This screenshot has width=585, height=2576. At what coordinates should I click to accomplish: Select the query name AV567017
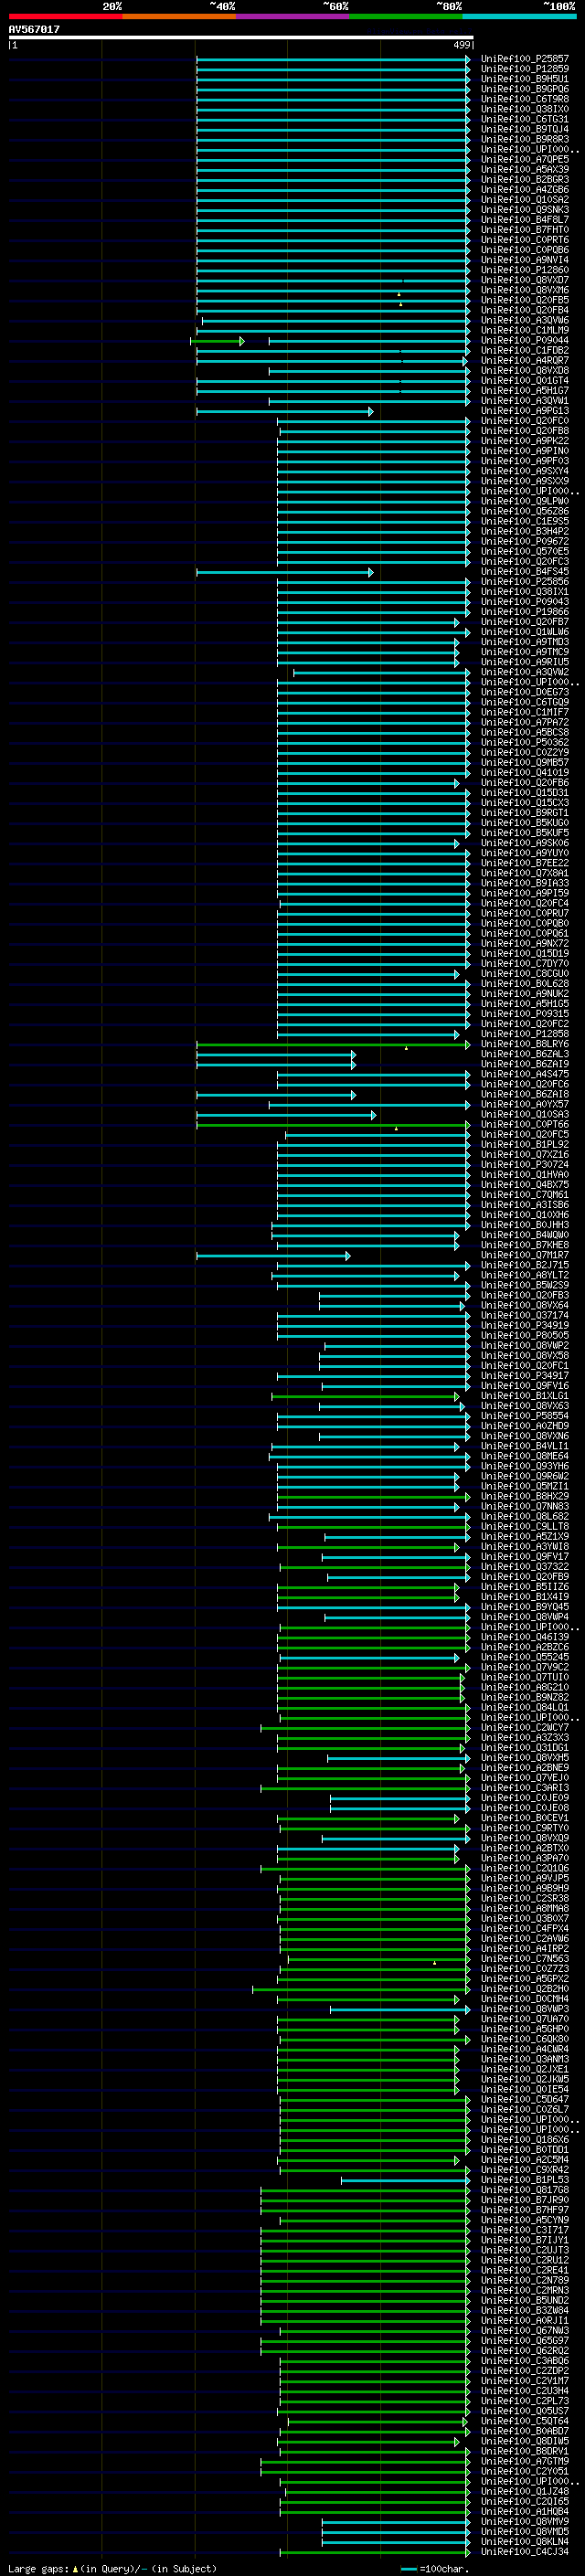(34, 30)
